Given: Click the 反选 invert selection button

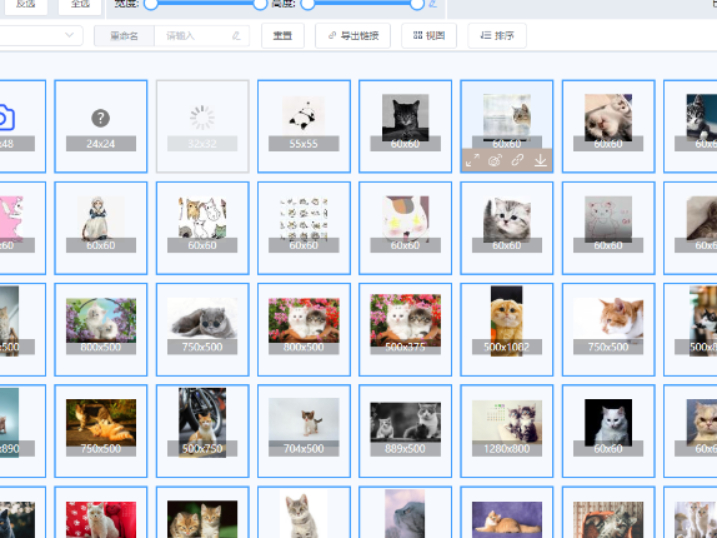Looking at the screenshot, I should 26,5.
